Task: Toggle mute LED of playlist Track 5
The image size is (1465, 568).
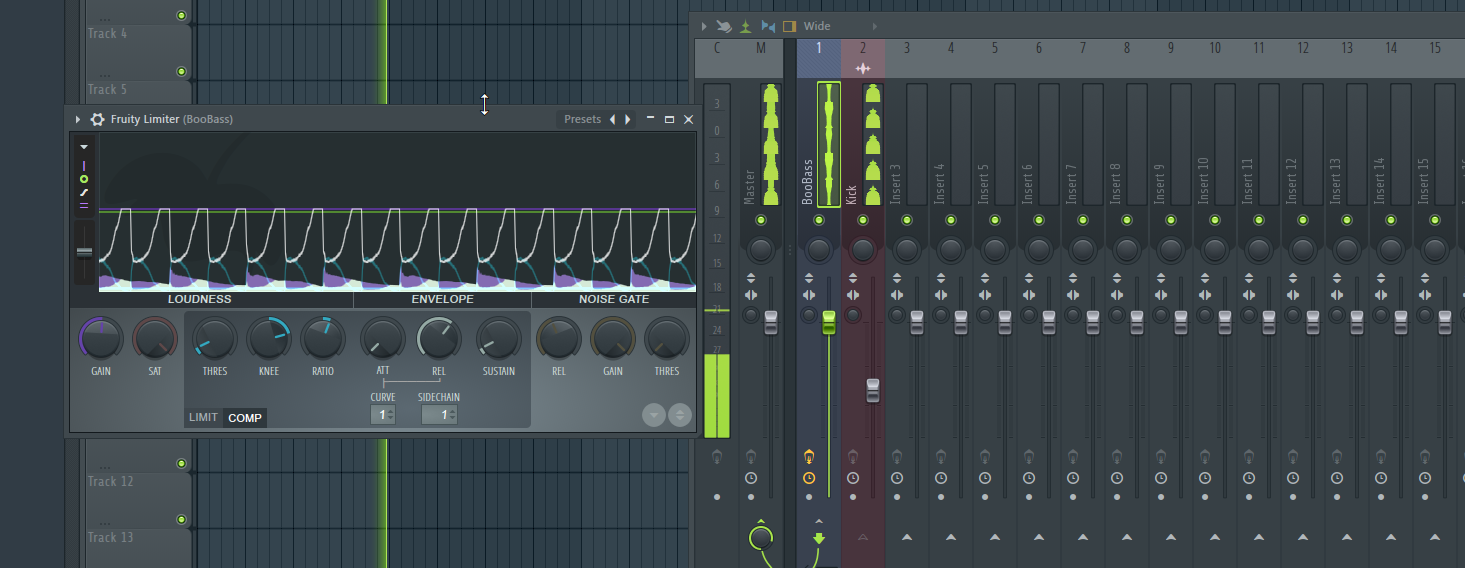Action: [181, 72]
